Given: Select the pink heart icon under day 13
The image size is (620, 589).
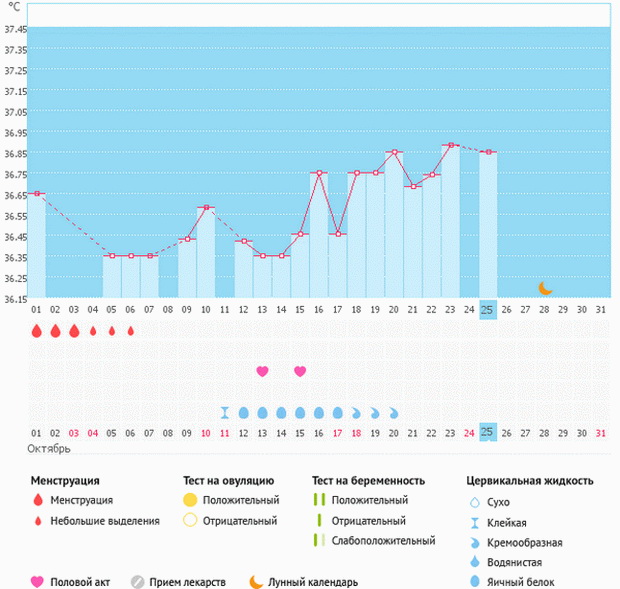Looking at the screenshot, I should point(262,371).
